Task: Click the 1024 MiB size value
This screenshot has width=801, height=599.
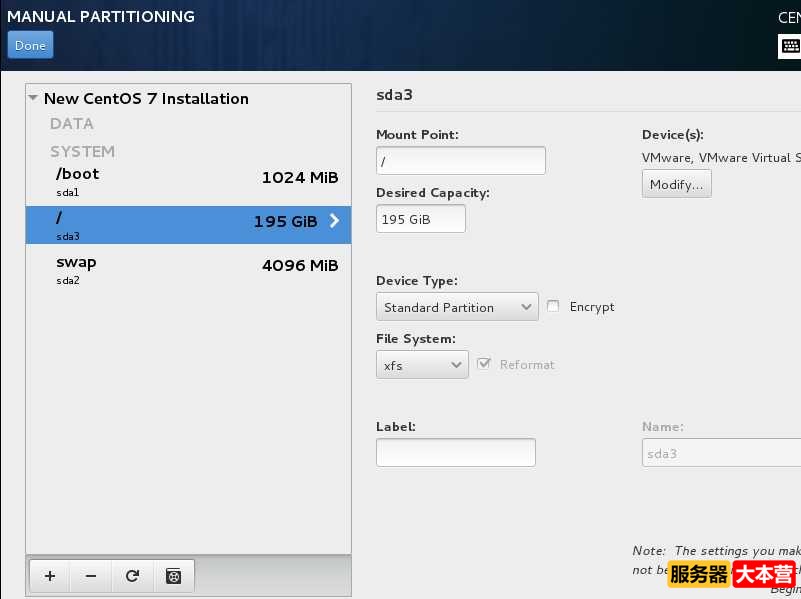Action: [300, 178]
